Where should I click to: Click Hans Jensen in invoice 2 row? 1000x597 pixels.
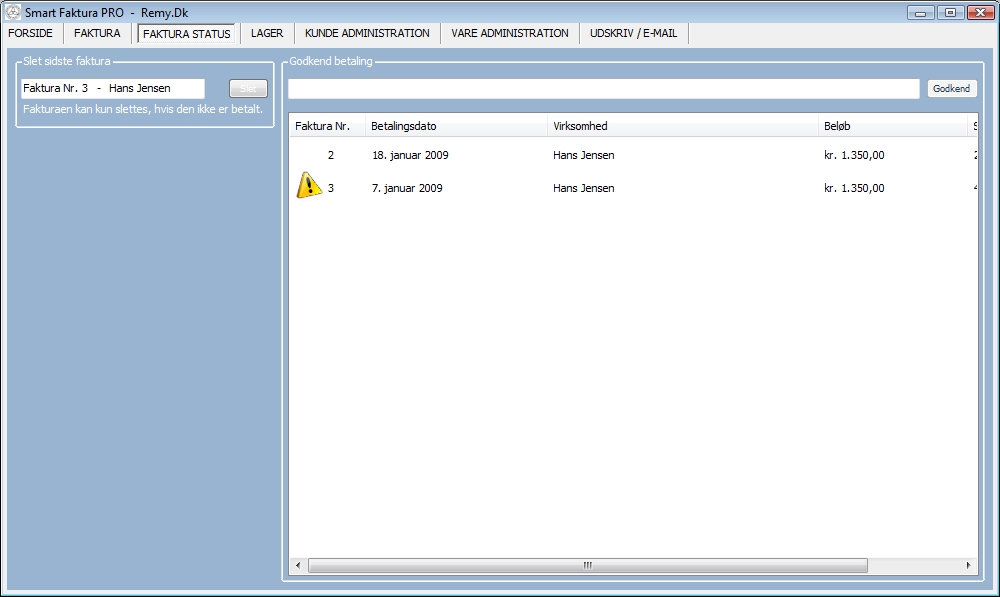click(584, 155)
